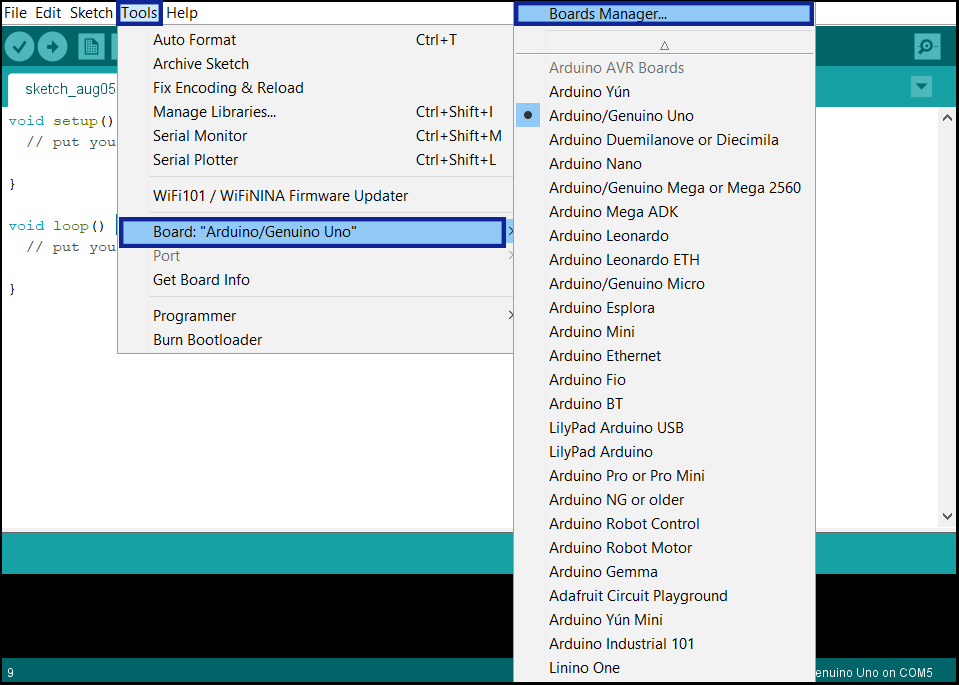Click Burn Bootloader
The height and width of the screenshot is (685, 959).
[207, 340]
